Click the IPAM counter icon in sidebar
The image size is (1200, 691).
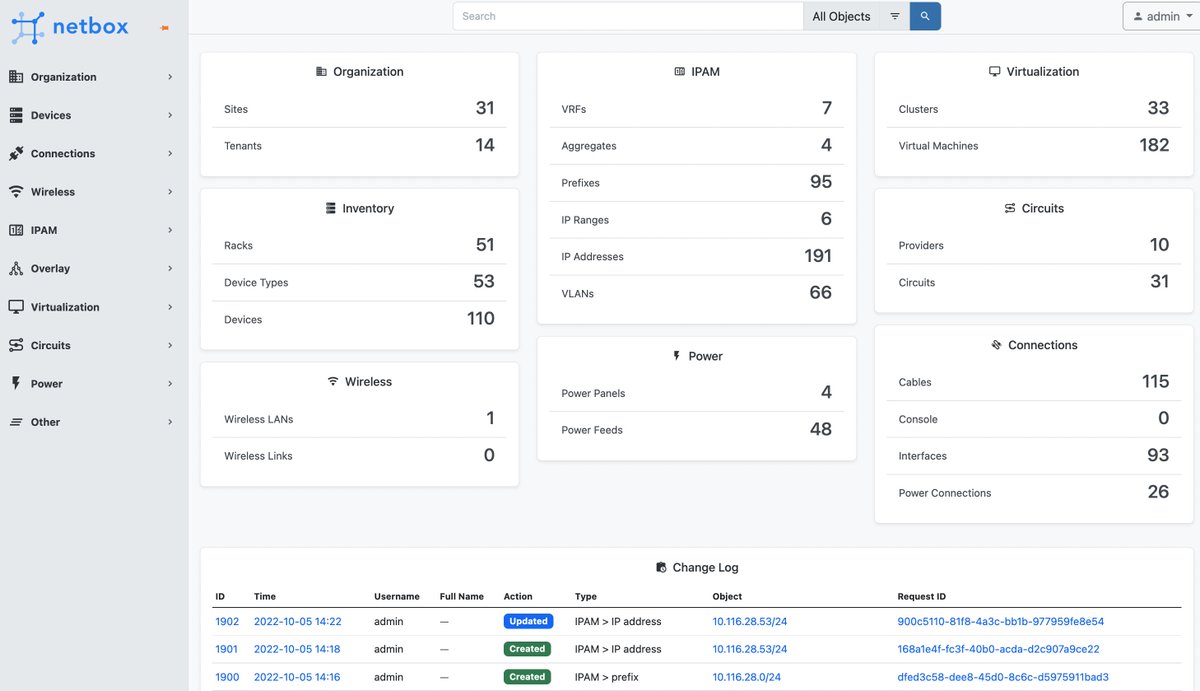[16, 230]
